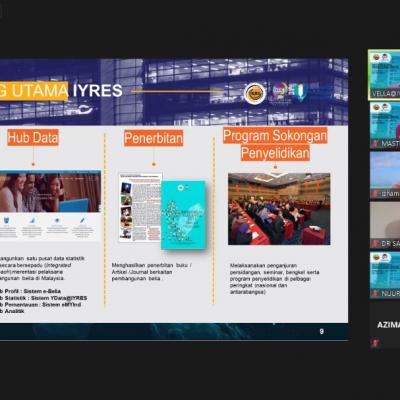Screen dimensions: 400x400
Task: Click the 'Melaksanakan penganjuran' paragraph
Action: (x=275, y=279)
